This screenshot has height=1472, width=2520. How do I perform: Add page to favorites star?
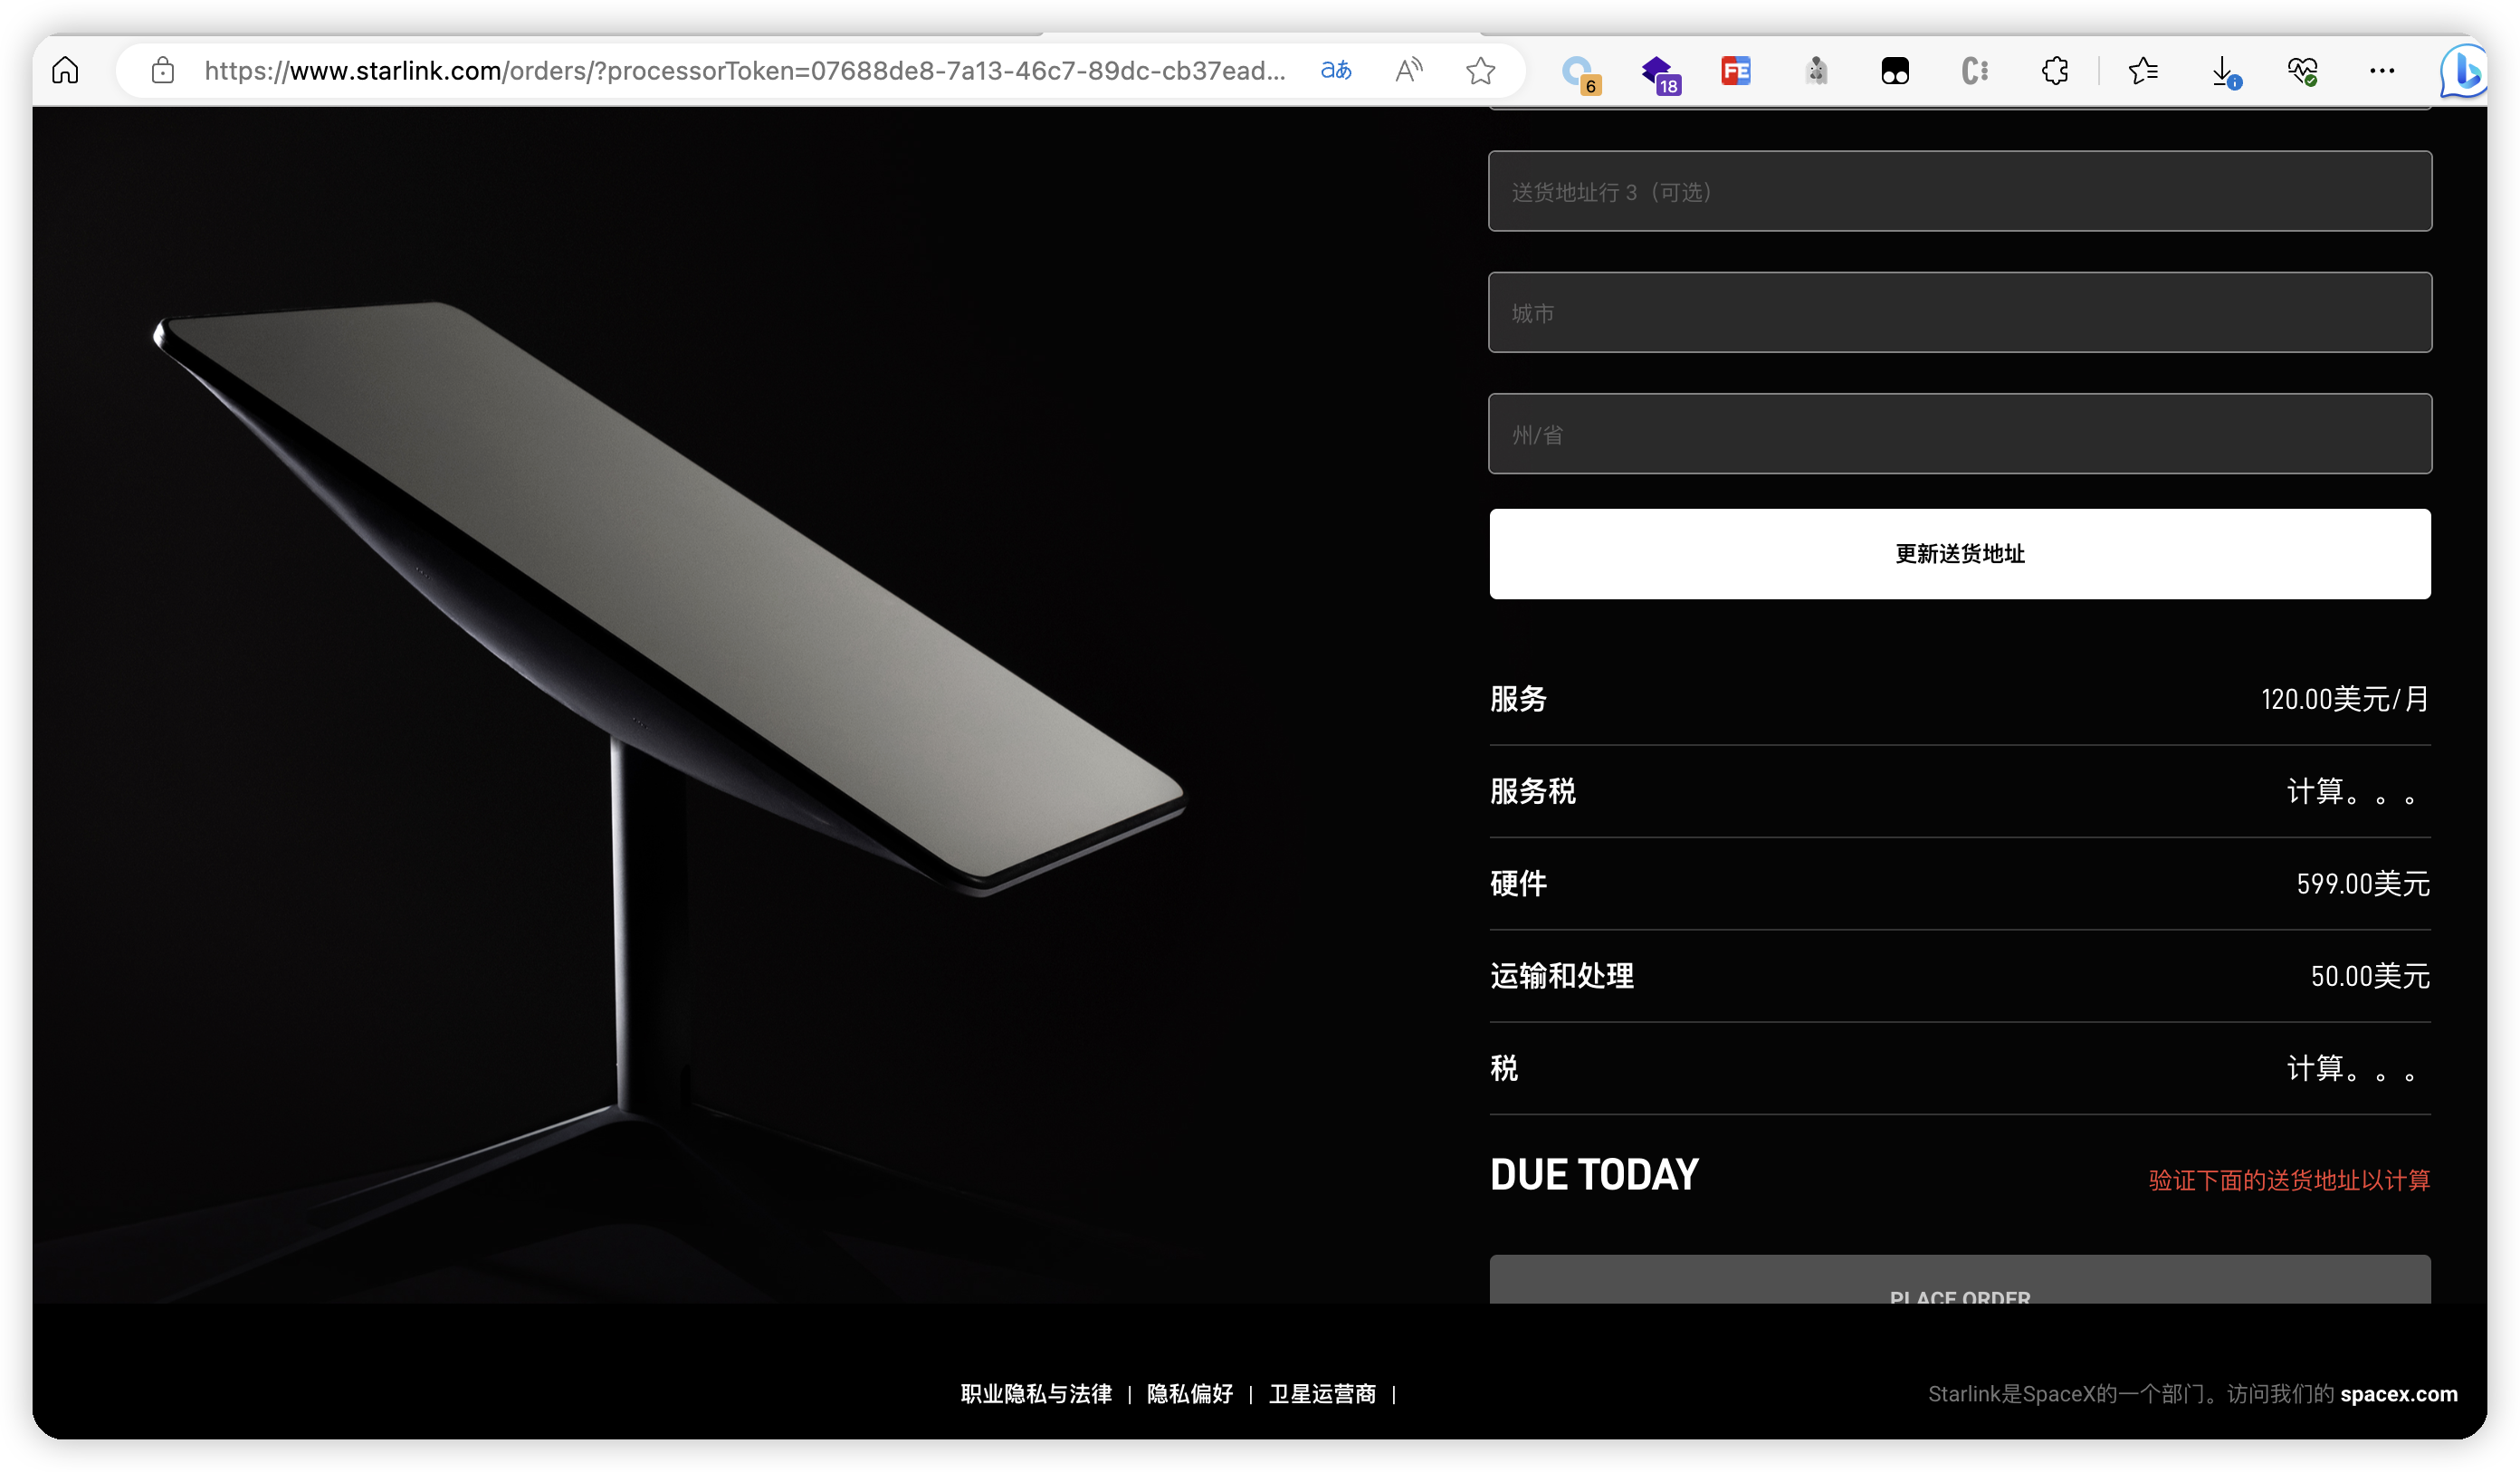click(1480, 70)
